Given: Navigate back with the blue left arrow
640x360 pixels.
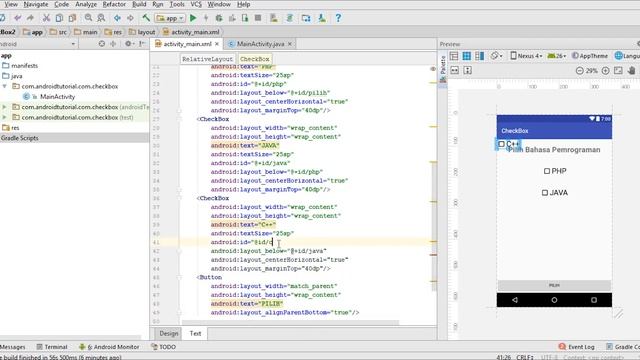Looking at the screenshot, I should point(117,18).
